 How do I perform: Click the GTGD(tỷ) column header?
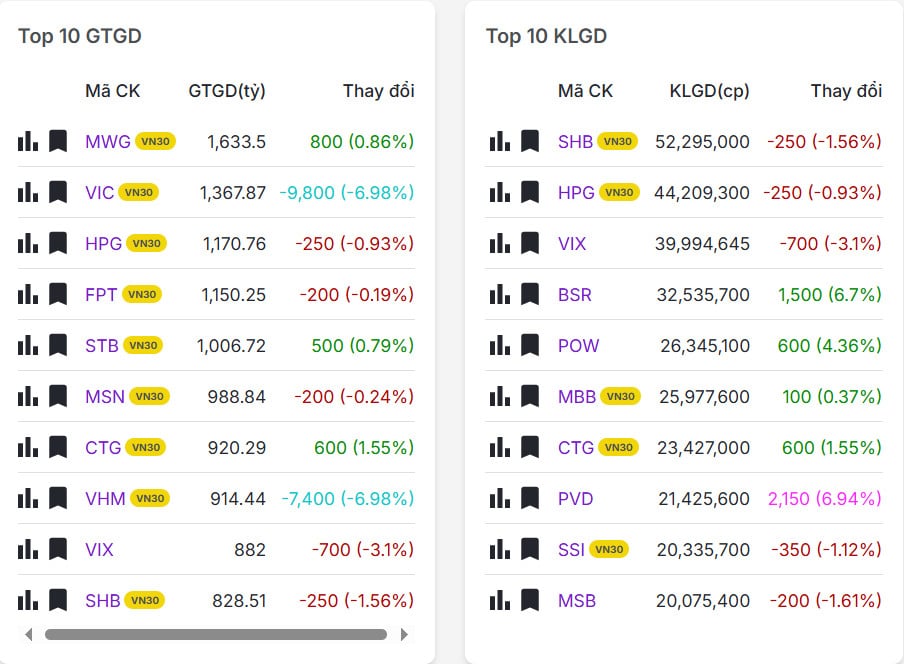coord(227,91)
